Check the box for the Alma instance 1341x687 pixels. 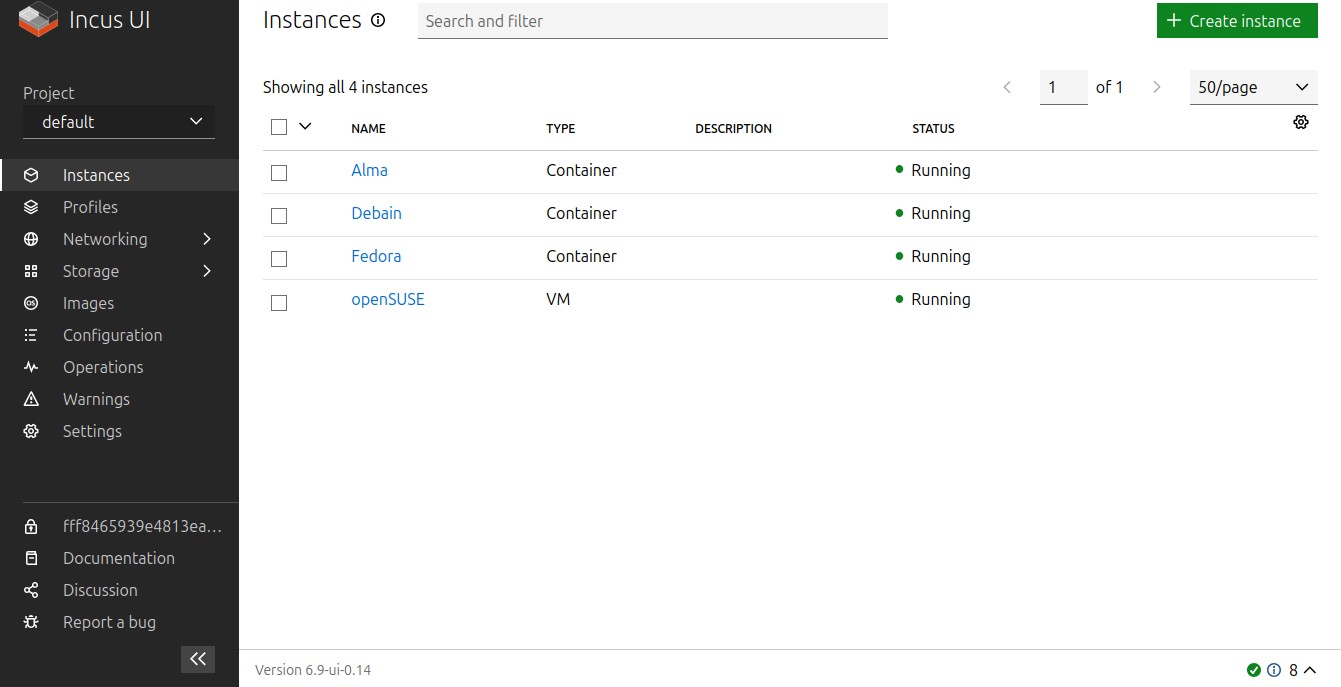[279, 172]
